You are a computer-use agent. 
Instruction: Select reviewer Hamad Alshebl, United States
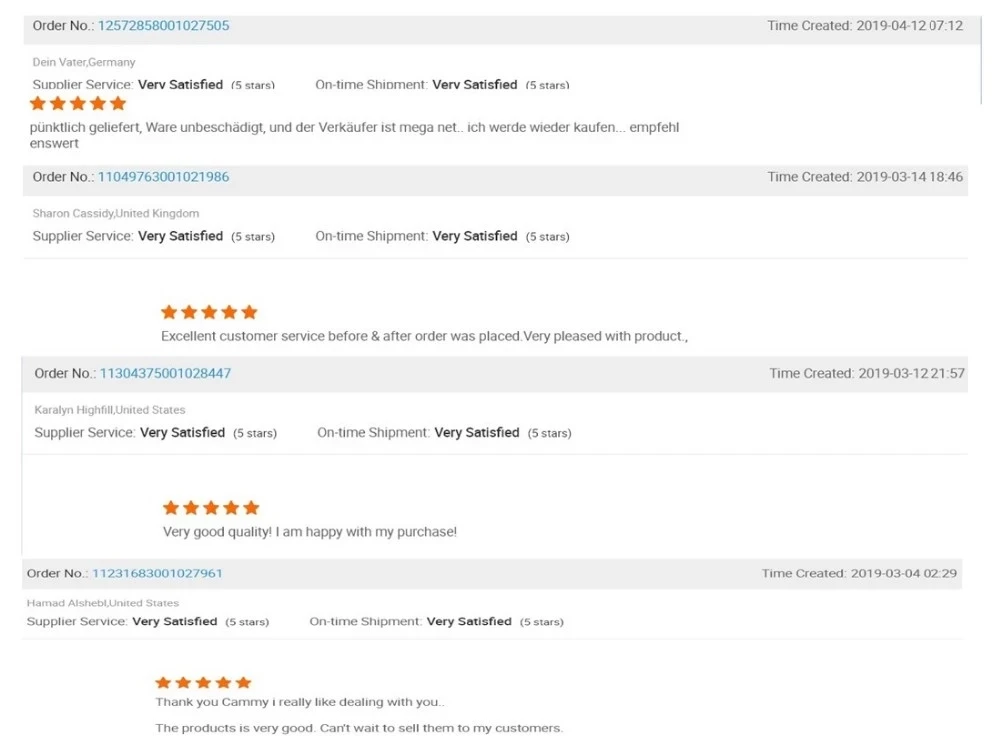[x=103, y=603]
